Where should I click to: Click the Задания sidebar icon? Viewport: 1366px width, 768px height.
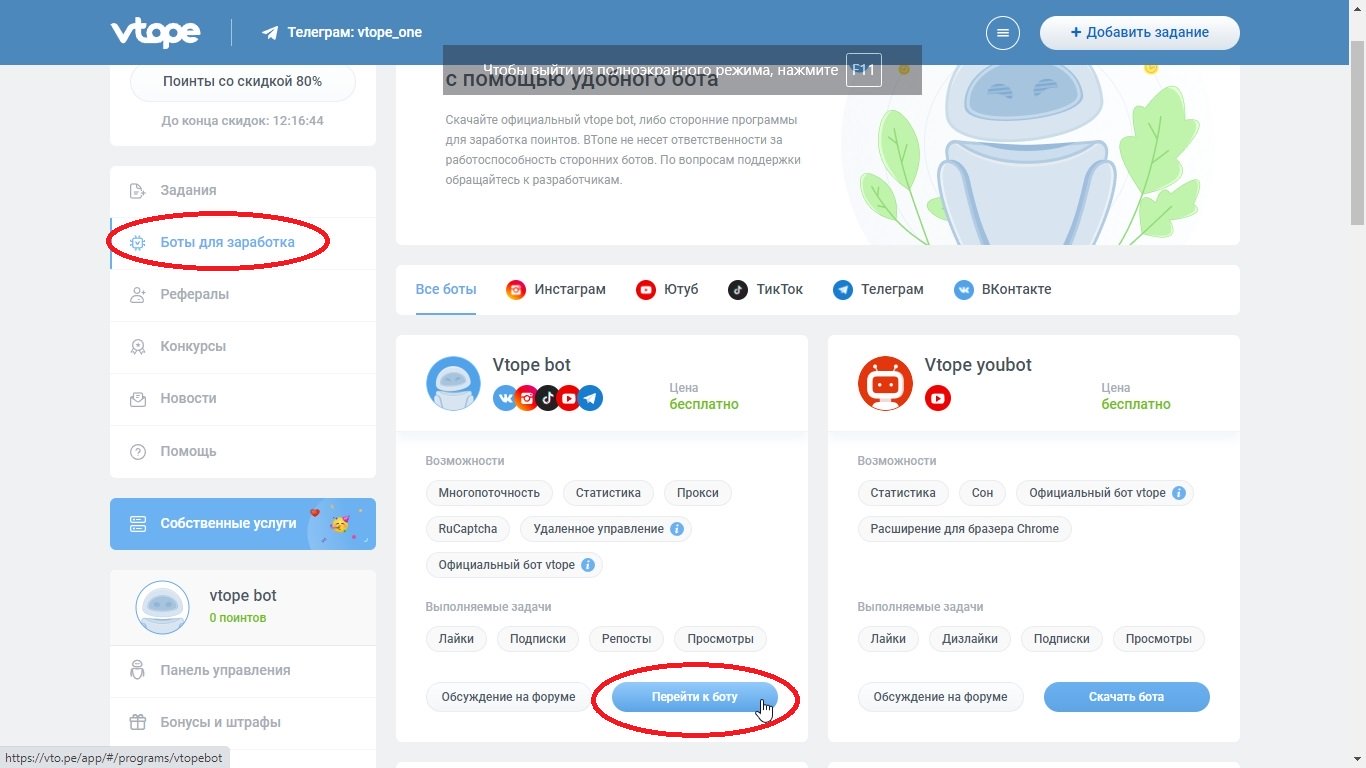[139, 190]
